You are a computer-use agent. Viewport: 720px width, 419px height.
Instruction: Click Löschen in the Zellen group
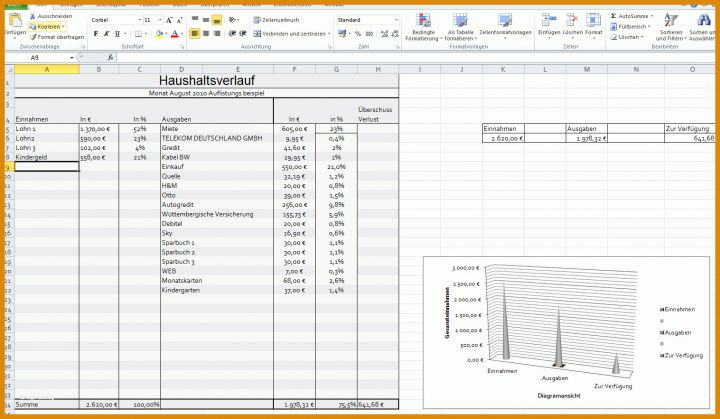click(x=572, y=25)
